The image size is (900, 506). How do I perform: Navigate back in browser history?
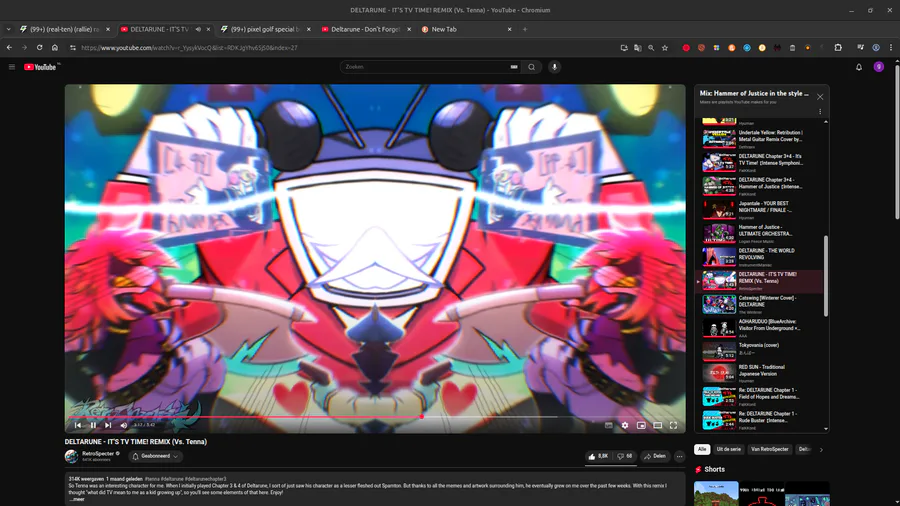click(x=9, y=48)
